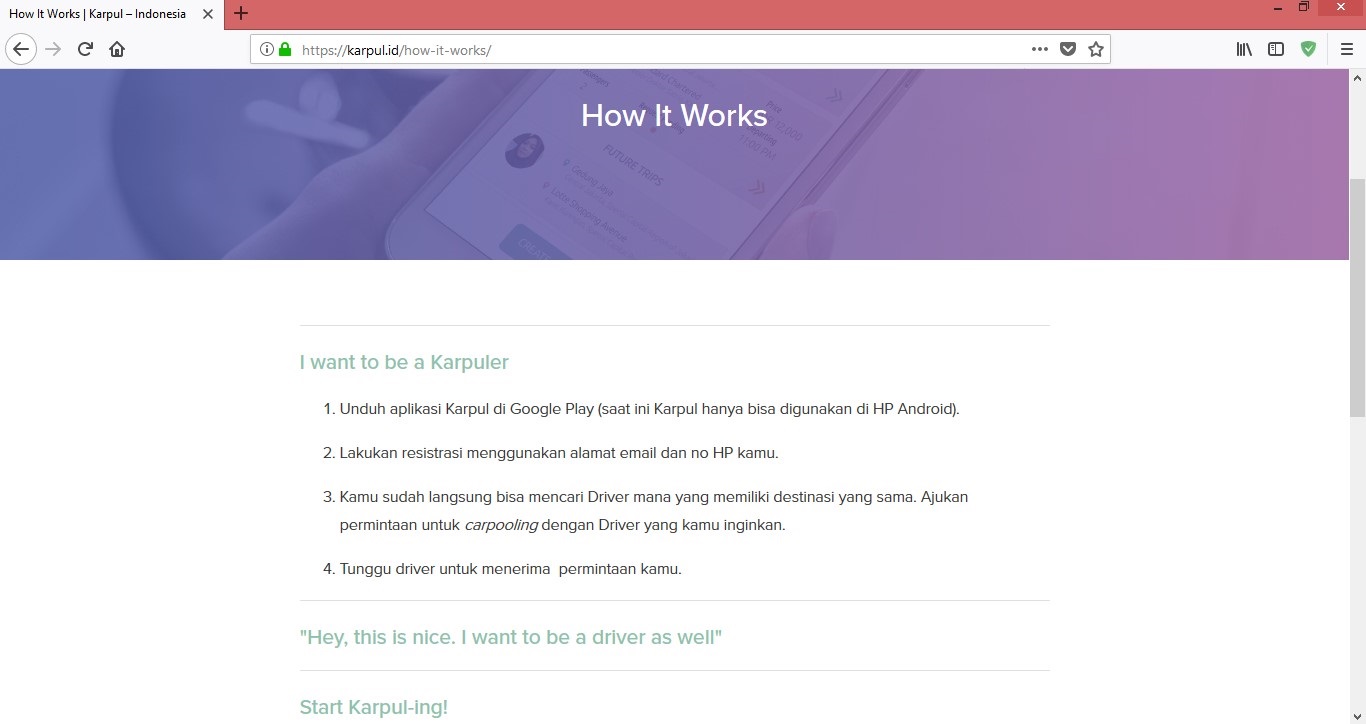The image size is (1366, 724).
Task: Click the browser Back arrow button
Action: coord(21,49)
